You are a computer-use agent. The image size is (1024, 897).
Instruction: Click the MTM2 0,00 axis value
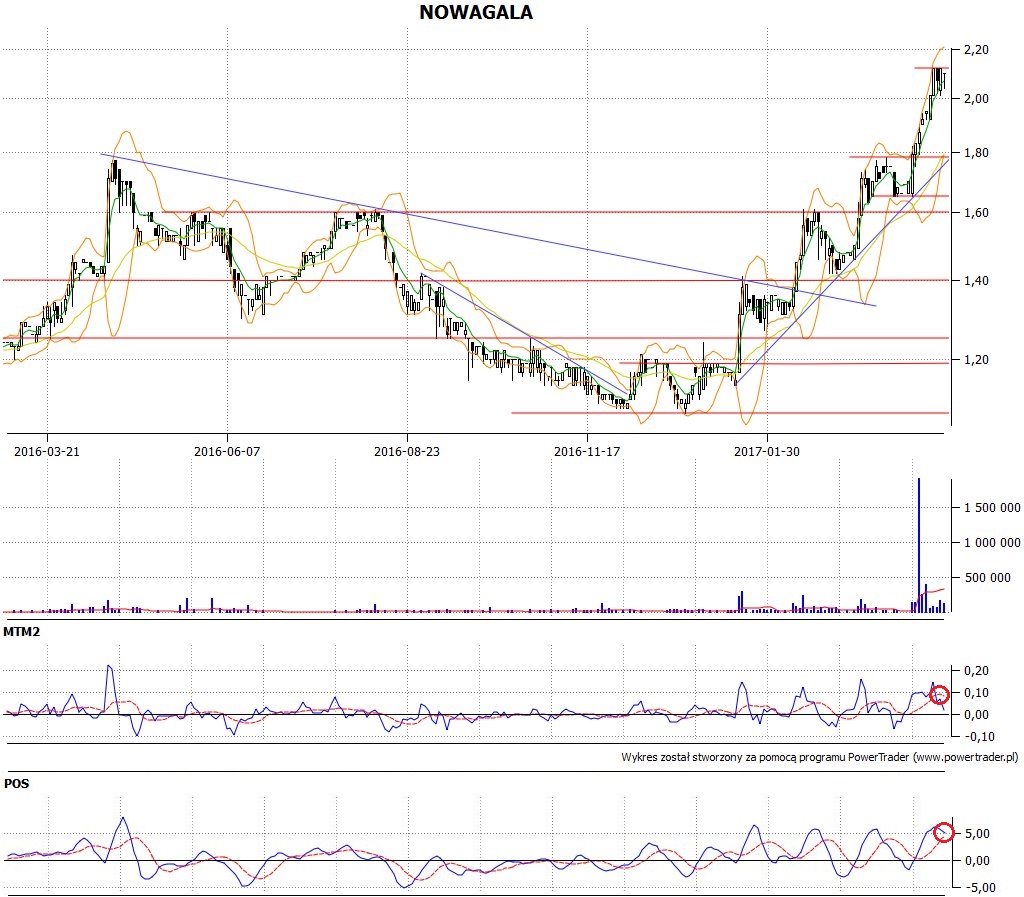[976, 715]
